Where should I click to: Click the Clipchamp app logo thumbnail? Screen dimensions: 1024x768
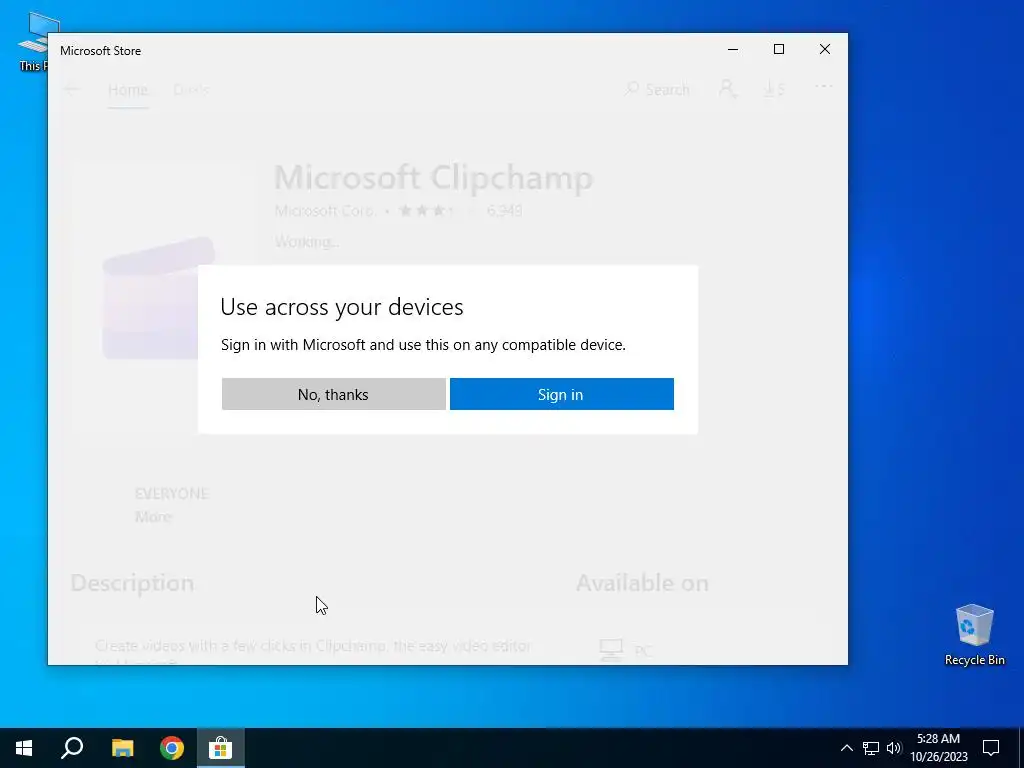pyautogui.click(x=158, y=298)
